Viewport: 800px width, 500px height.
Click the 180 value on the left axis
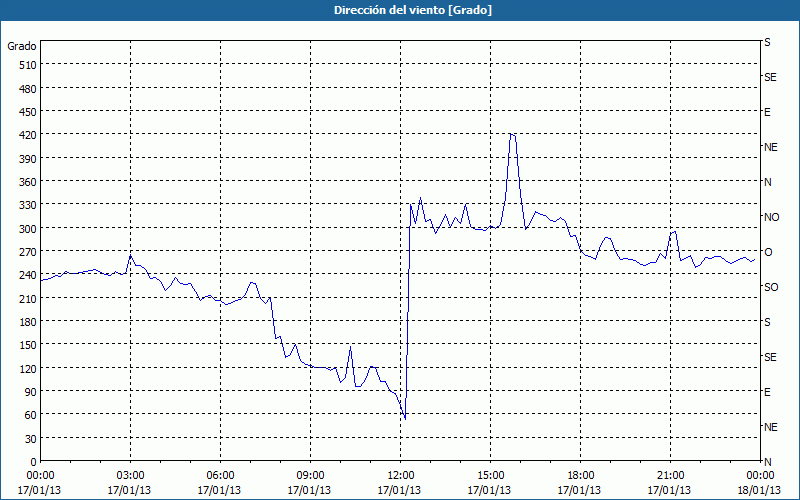(28, 322)
